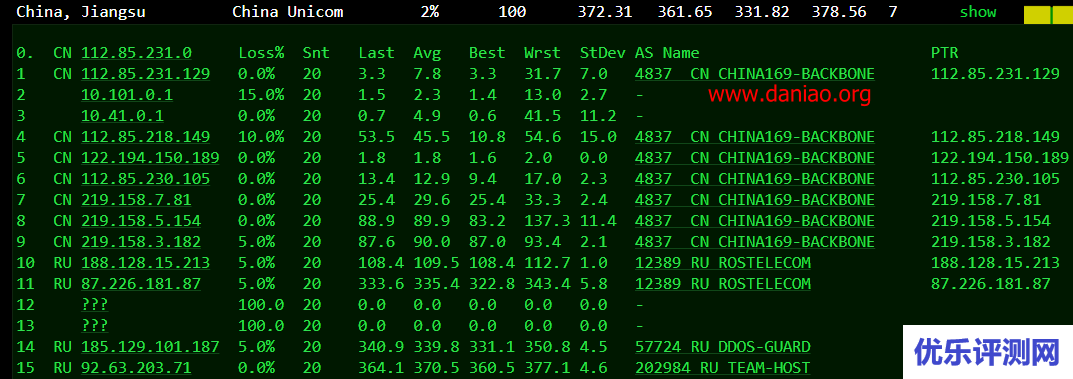The height and width of the screenshot is (379, 1073).
Task: Click the ??? entry on hop 12
Action: (x=94, y=304)
